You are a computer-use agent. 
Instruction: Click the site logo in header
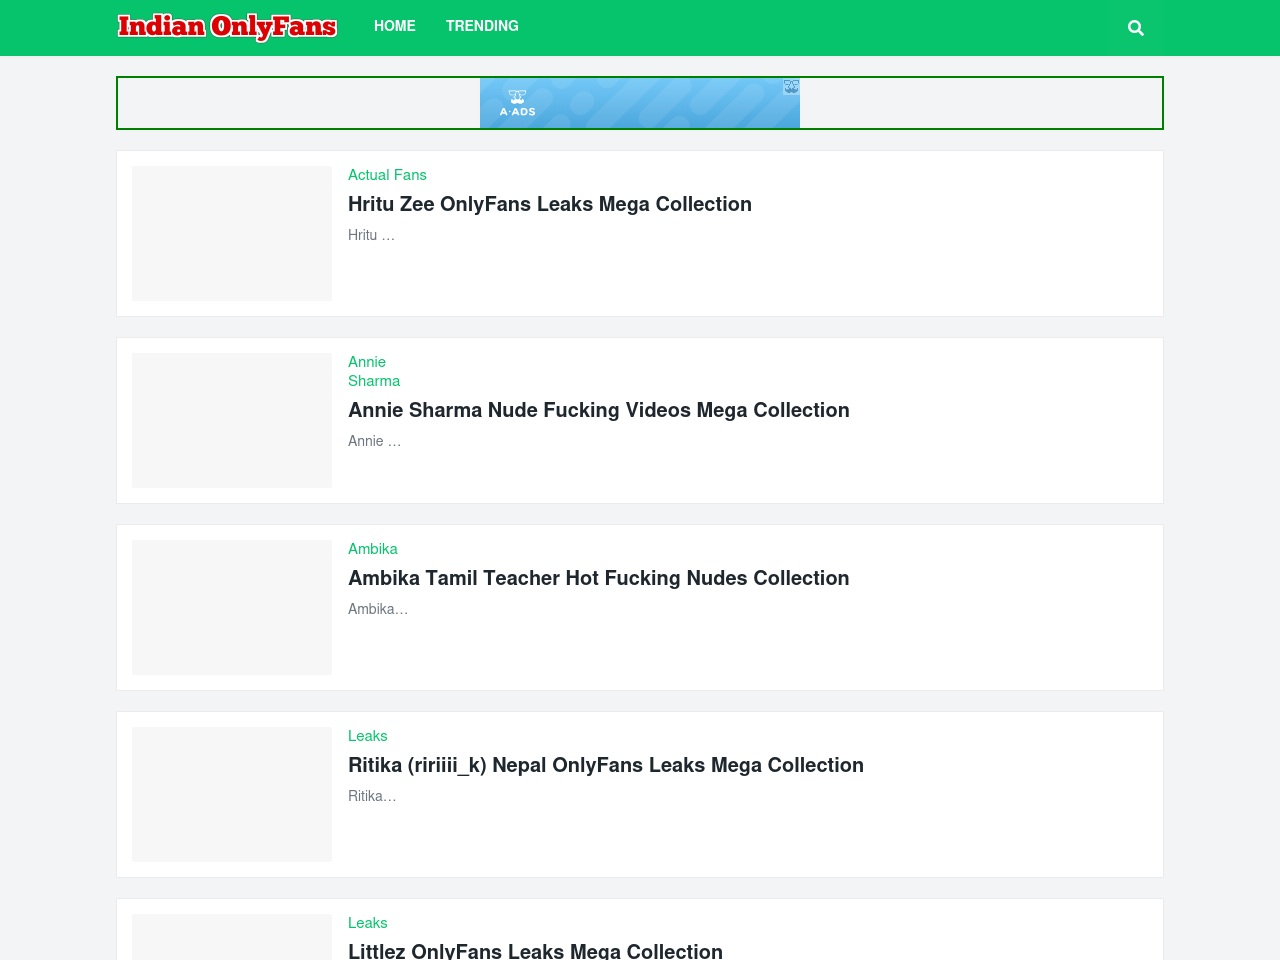click(227, 26)
